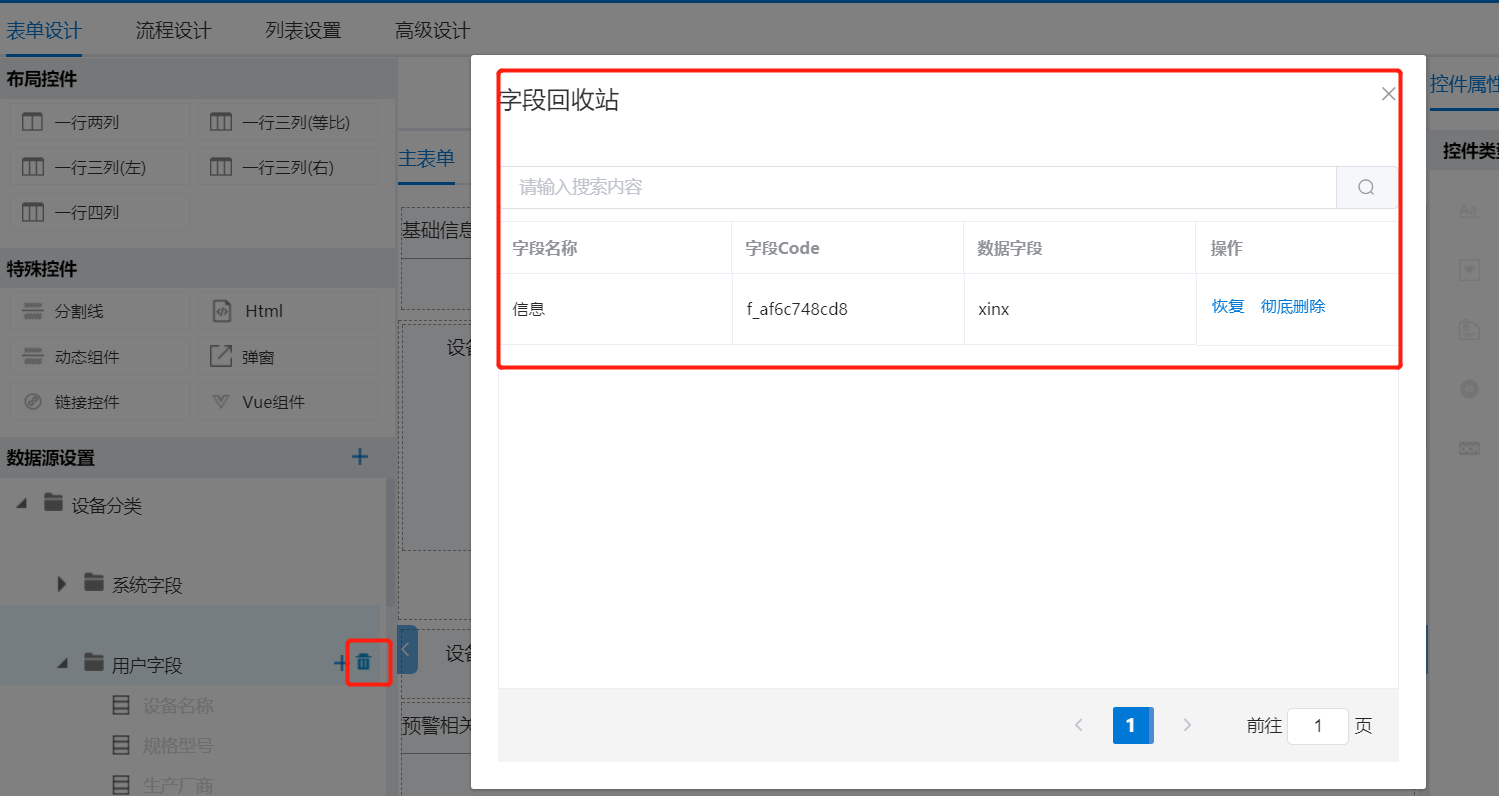1499x796 pixels.
Task: Switch to 高级设计 tab
Action: pyautogui.click(x=432, y=31)
